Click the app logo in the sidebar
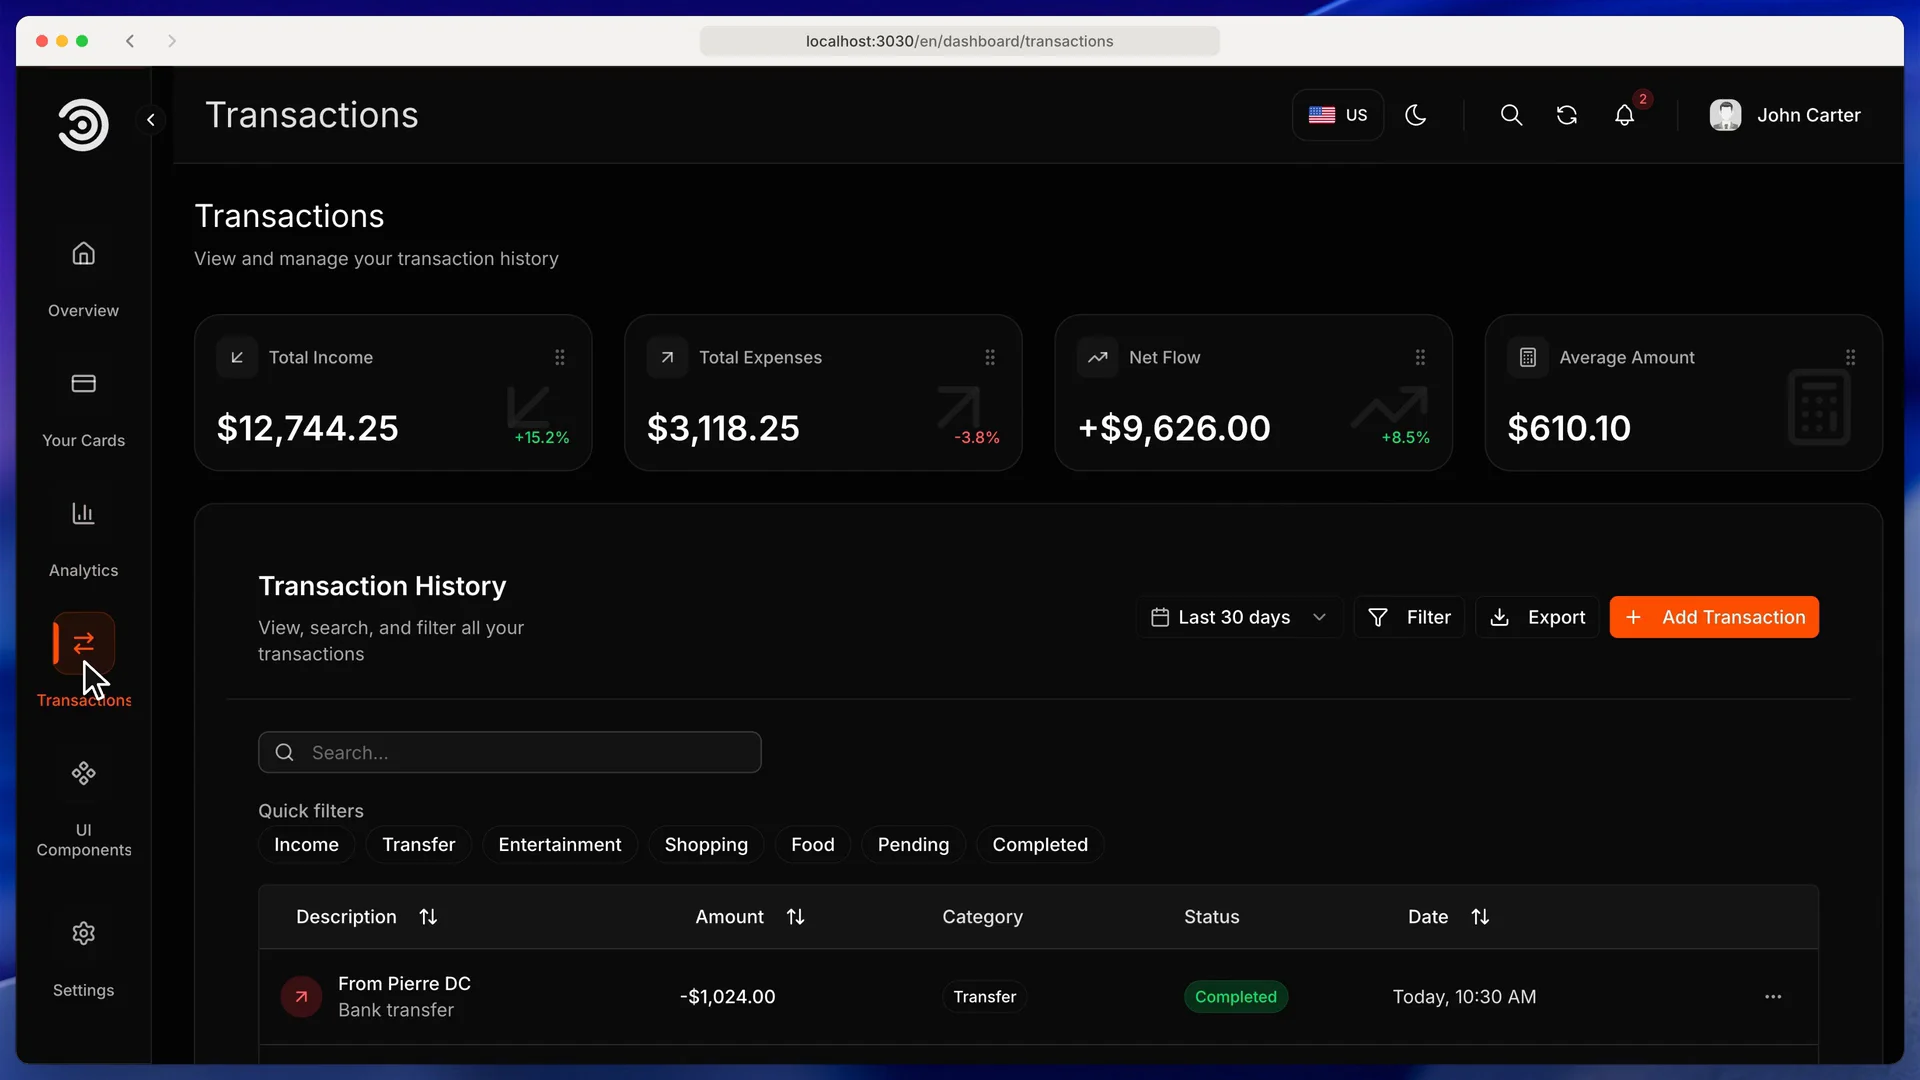The width and height of the screenshot is (1920, 1080). point(83,124)
